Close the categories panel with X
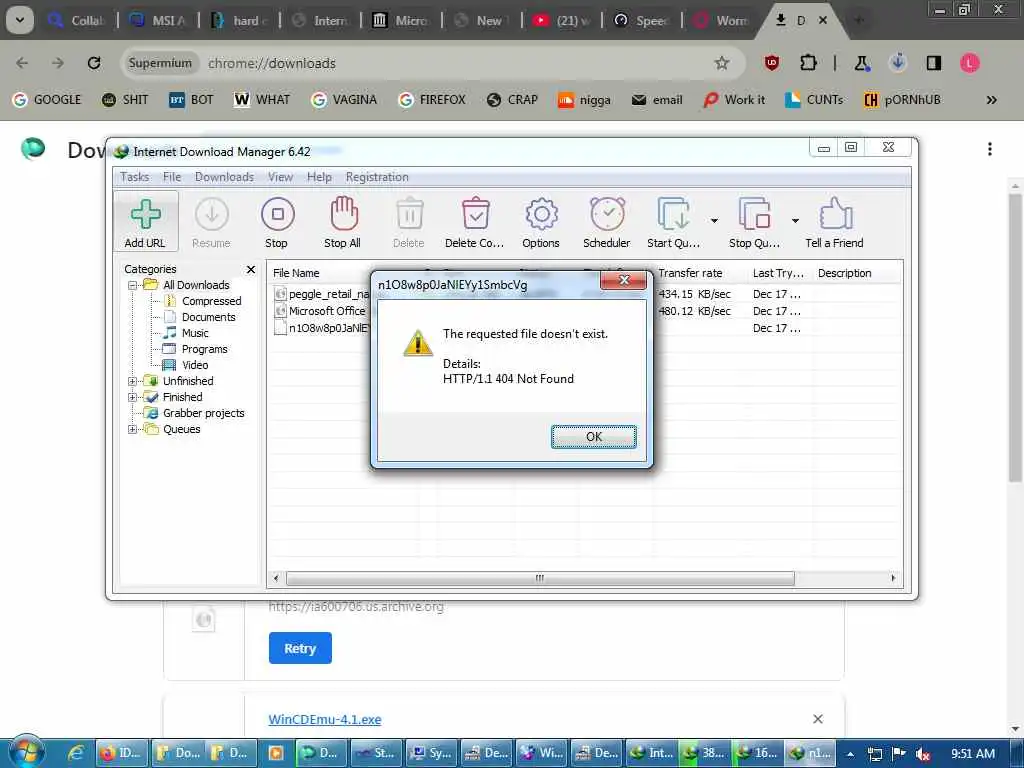The width and height of the screenshot is (1024, 768). [251, 270]
